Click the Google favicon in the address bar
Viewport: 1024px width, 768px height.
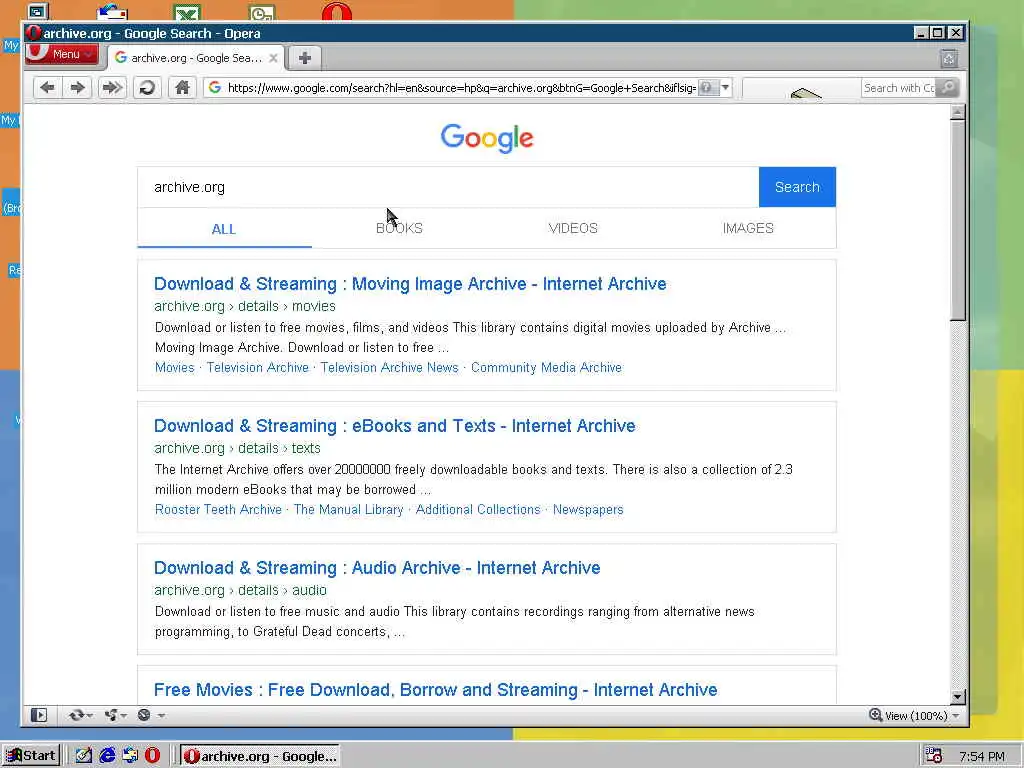tap(215, 88)
